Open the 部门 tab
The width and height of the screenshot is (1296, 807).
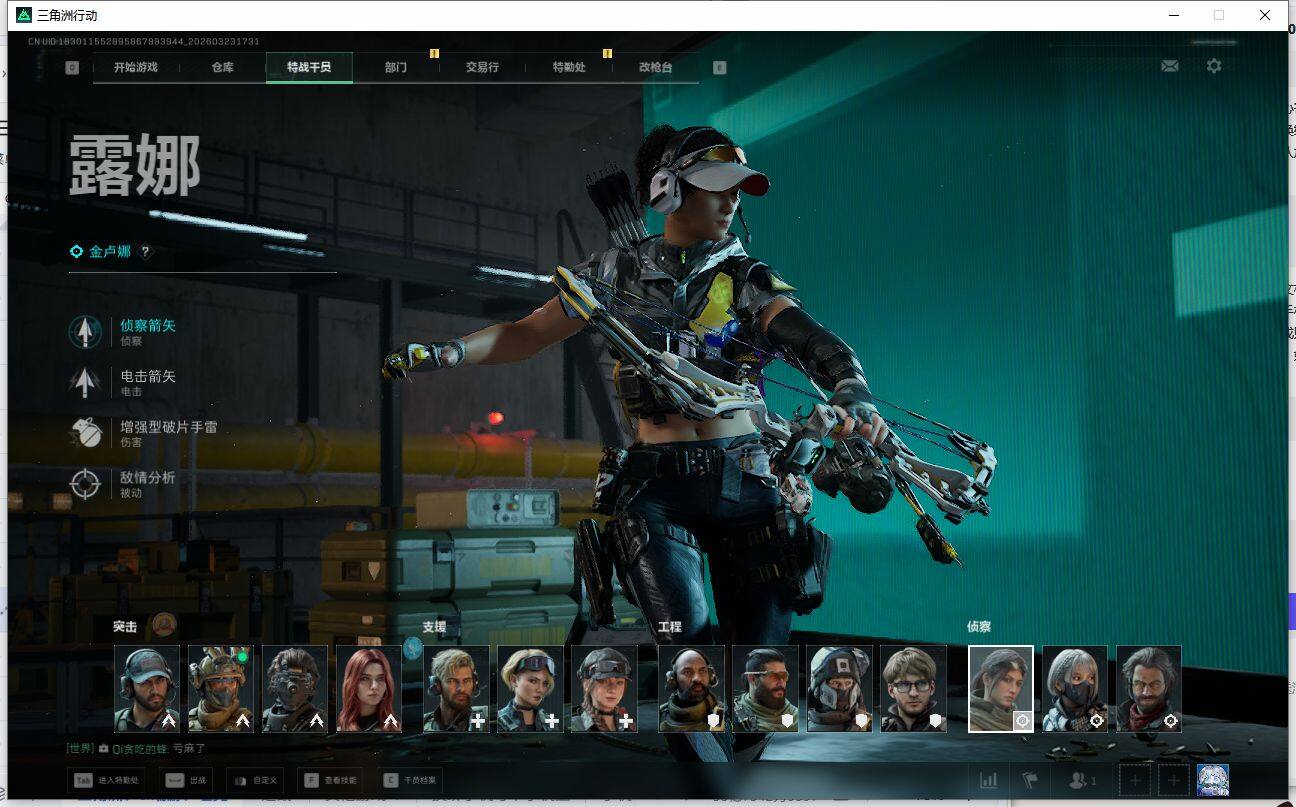[396, 68]
